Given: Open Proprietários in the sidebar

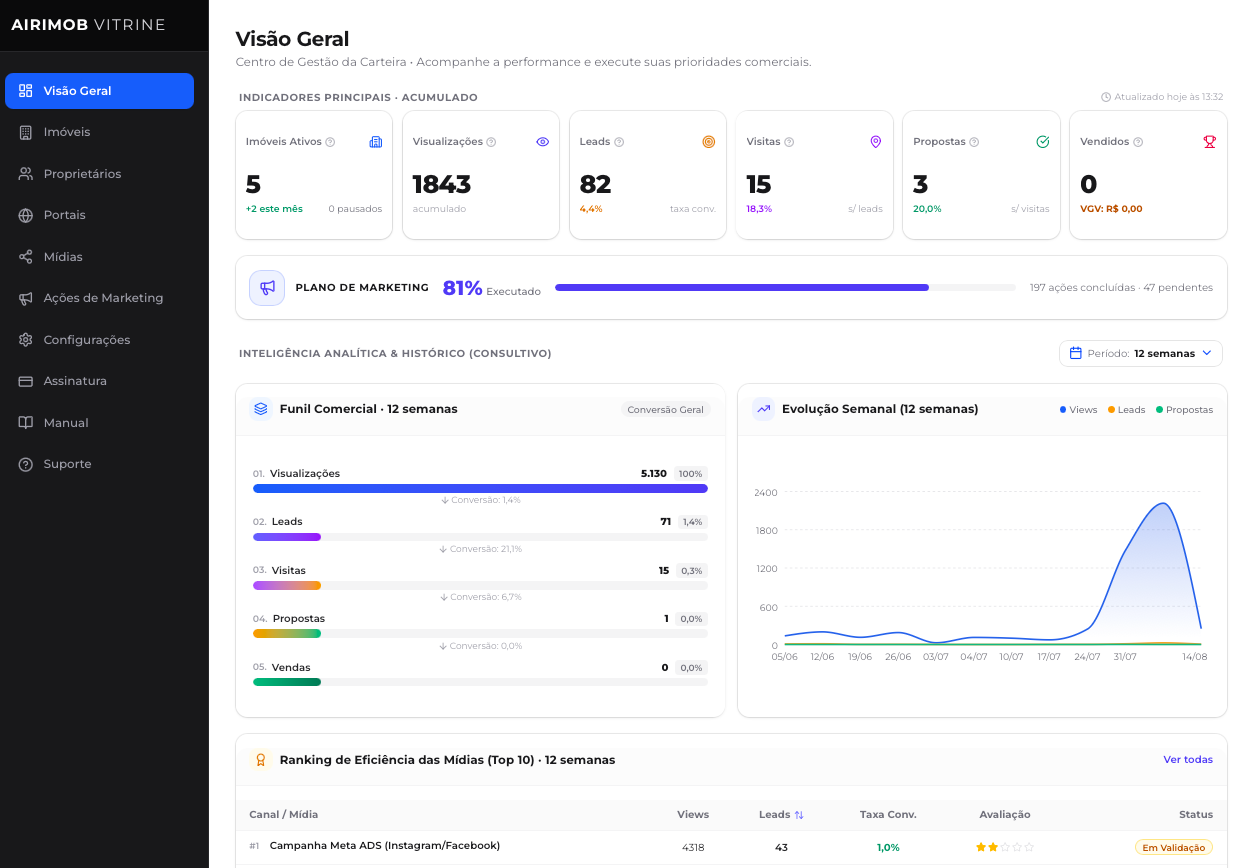Looking at the screenshot, I should pyautogui.click(x=99, y=174).
